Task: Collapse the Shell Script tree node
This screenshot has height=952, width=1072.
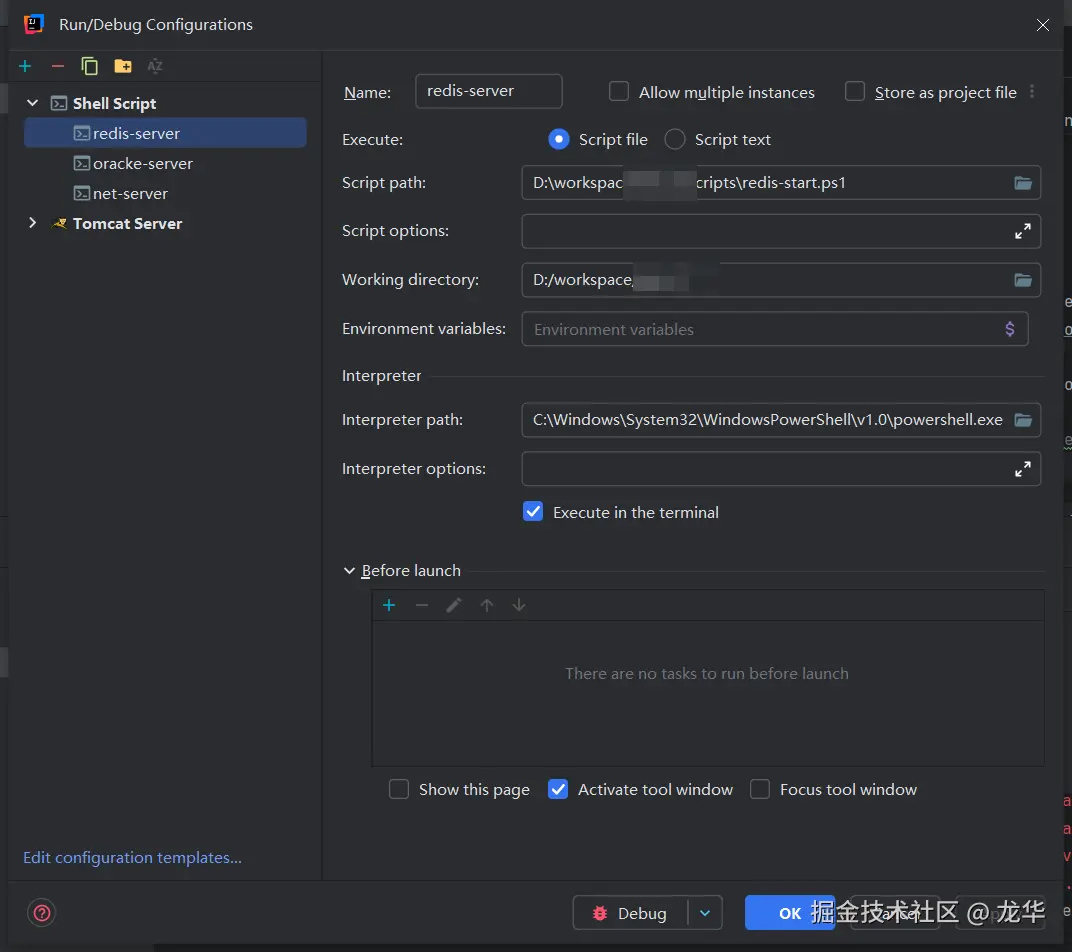Action: point(32,103)
